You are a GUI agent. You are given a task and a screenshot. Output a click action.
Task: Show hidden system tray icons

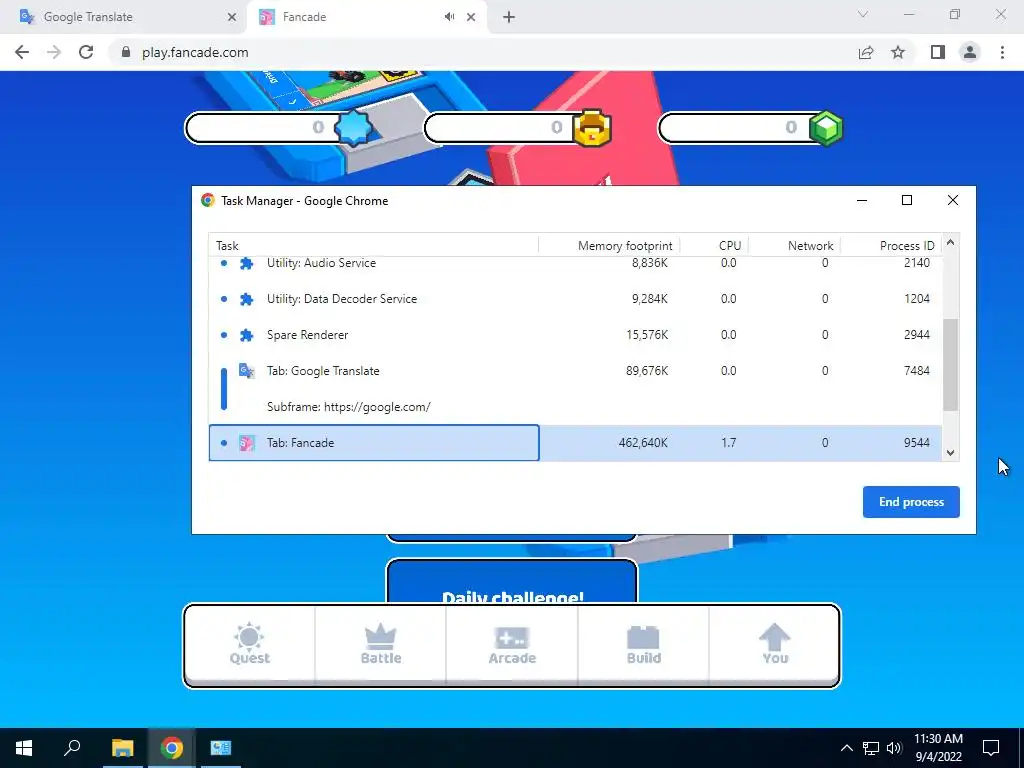[x=846, y=748]
